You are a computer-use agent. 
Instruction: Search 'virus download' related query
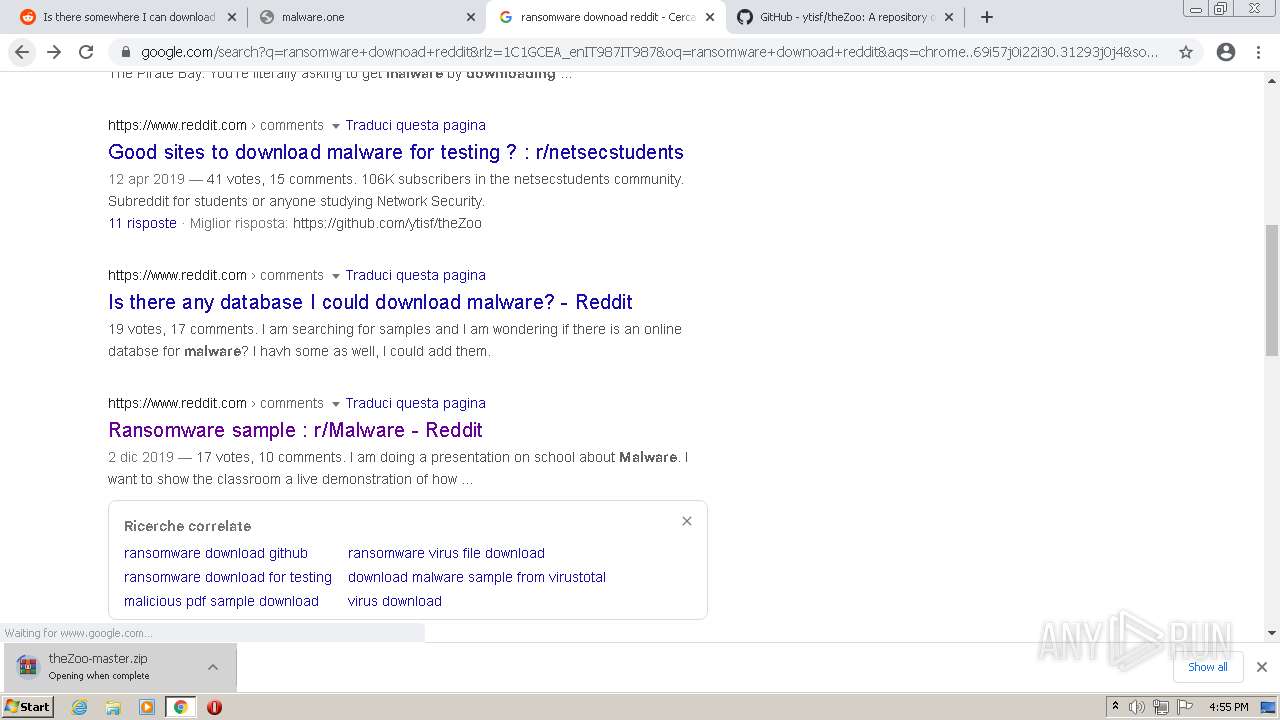point(395,601)
